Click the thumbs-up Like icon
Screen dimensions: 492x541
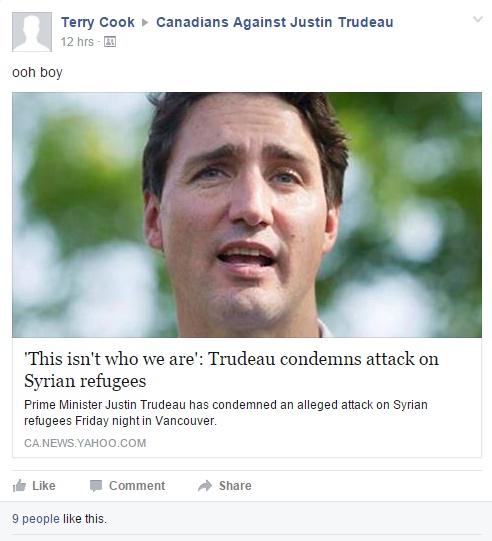[x=19, y=485]
